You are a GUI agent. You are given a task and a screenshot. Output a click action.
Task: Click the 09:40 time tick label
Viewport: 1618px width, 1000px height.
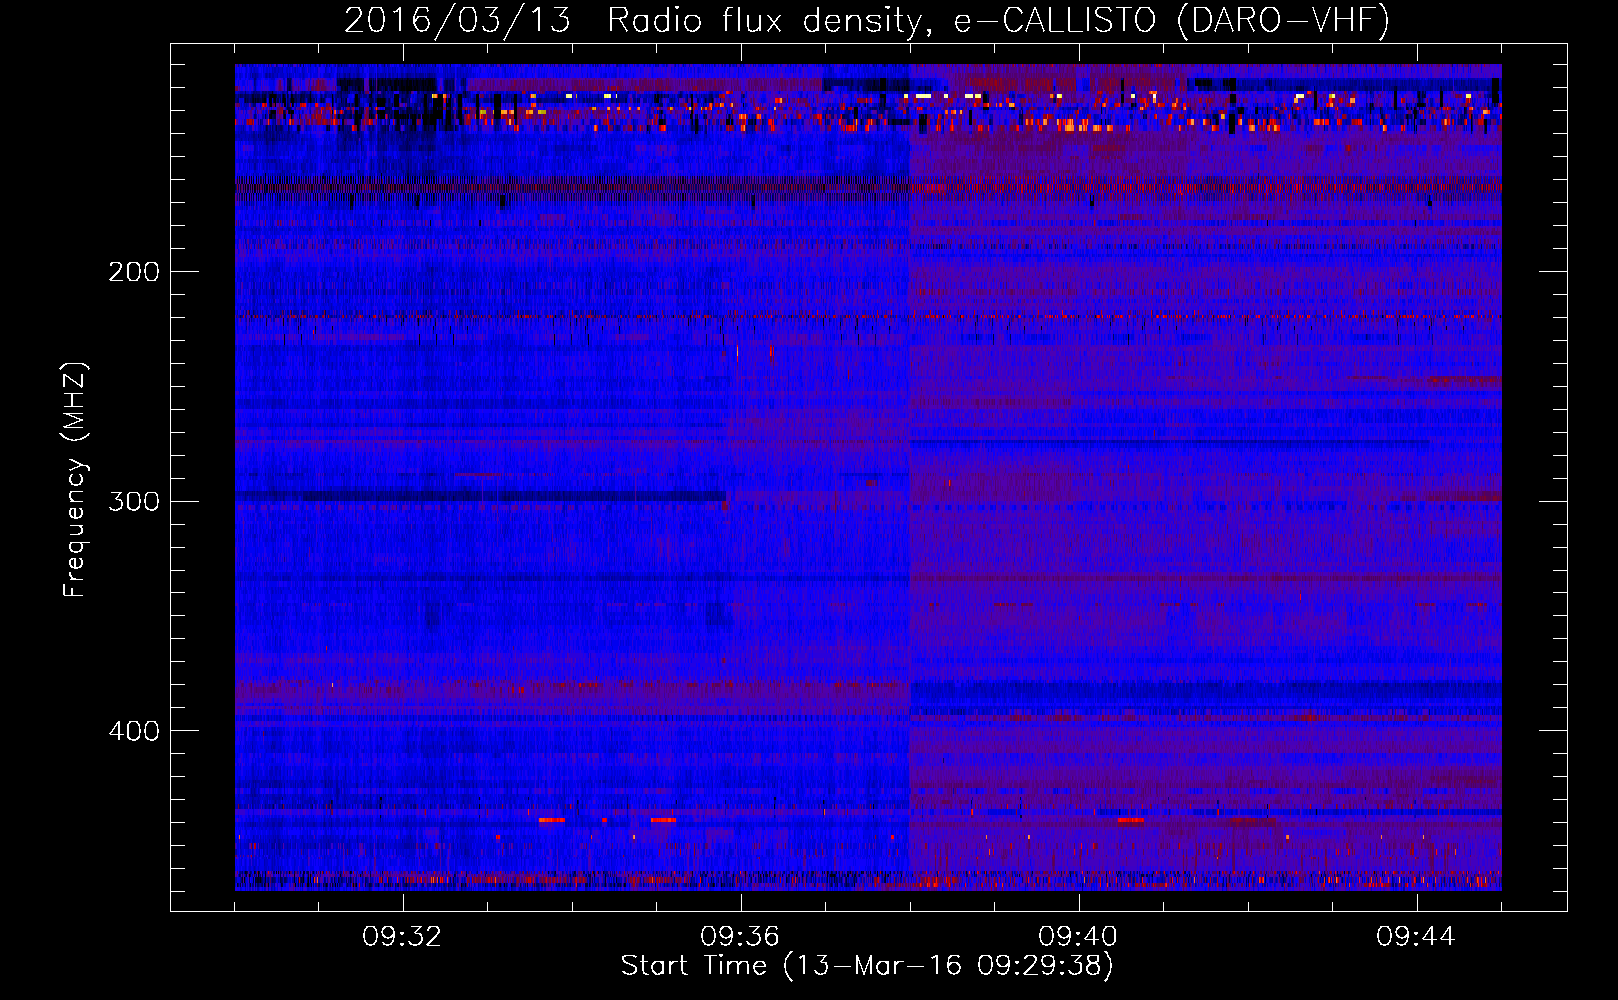coord(1078,937)
